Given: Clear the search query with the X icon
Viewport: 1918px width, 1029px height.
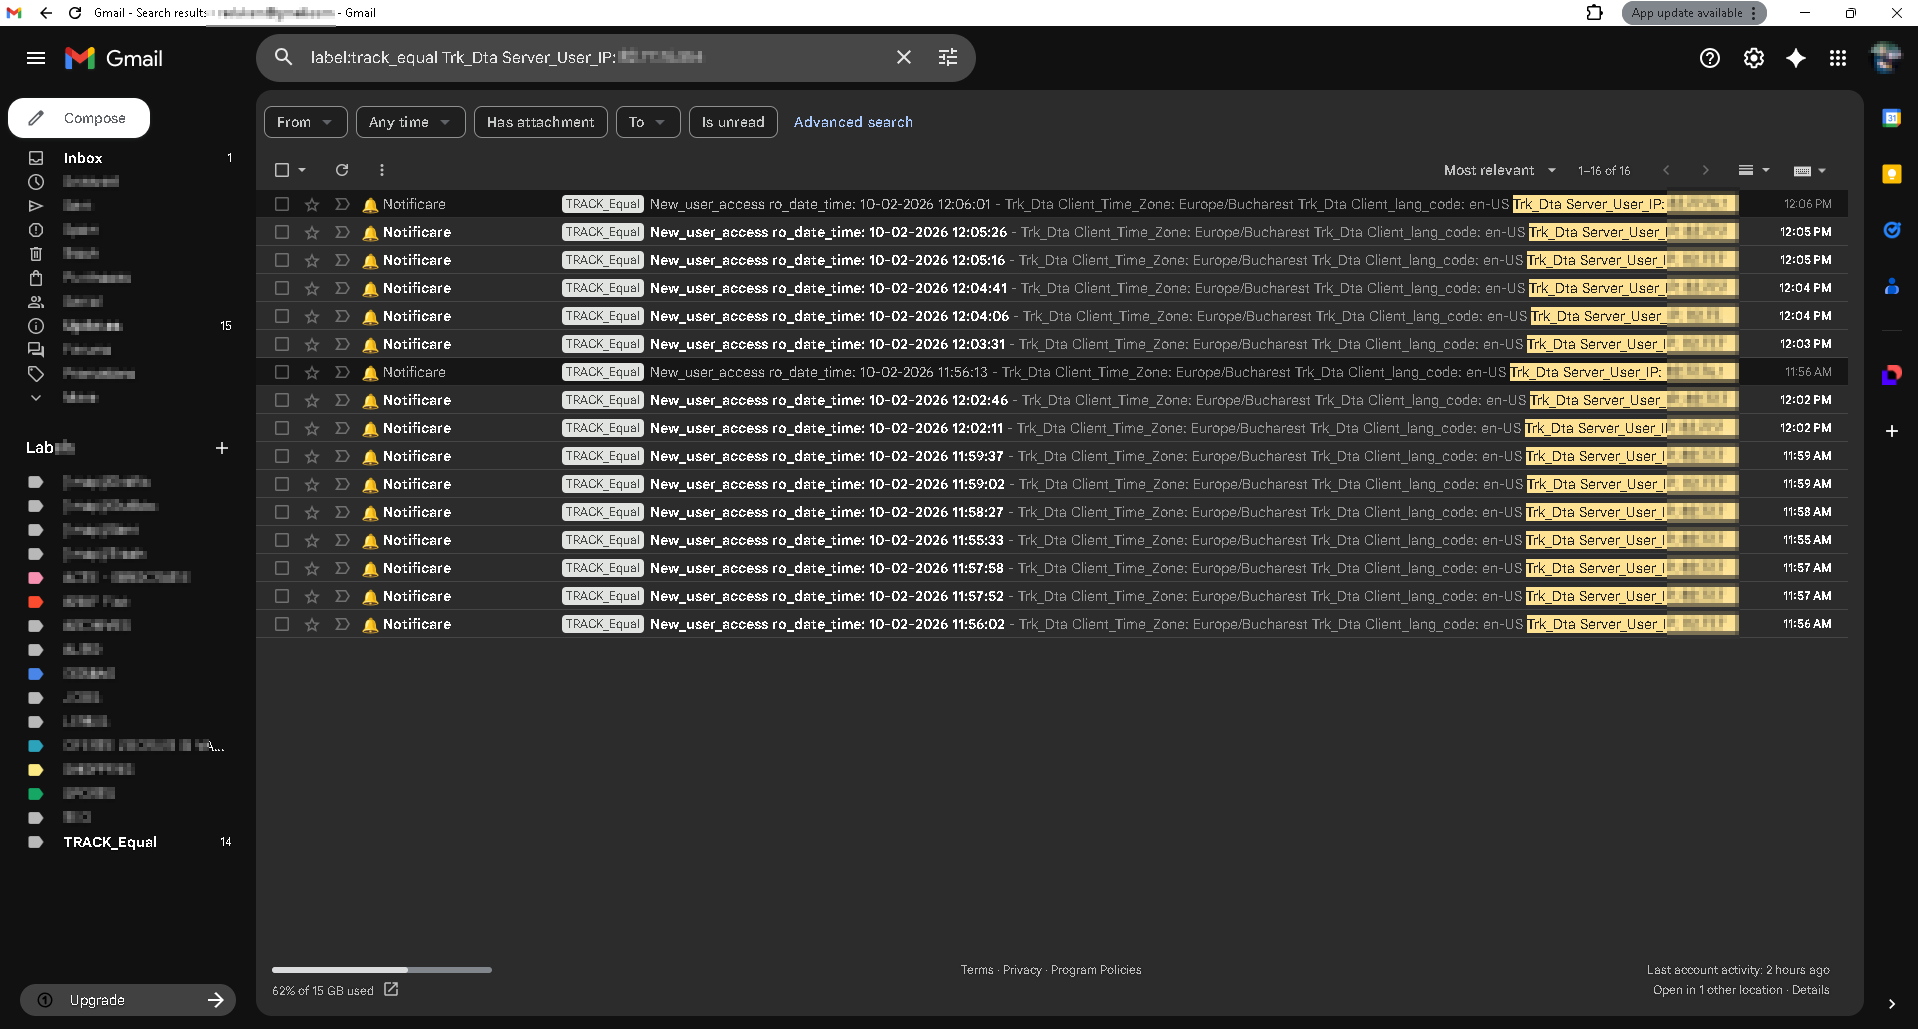Looking at the screenshot, I should coord(903,58).
